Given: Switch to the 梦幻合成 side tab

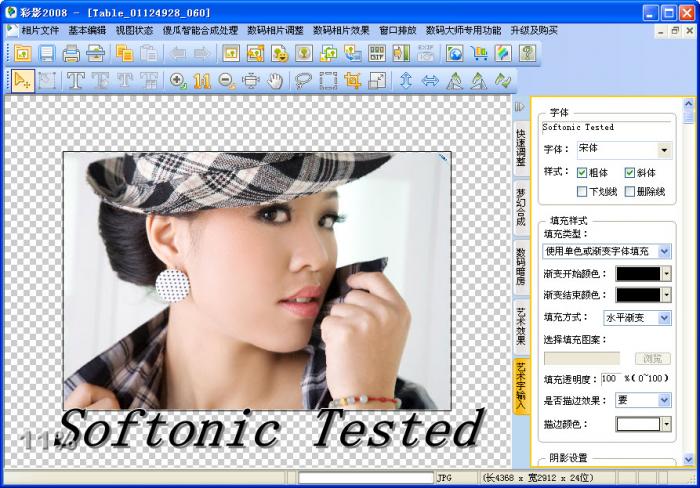Looking at the screenshot, I should coord(521,207).
